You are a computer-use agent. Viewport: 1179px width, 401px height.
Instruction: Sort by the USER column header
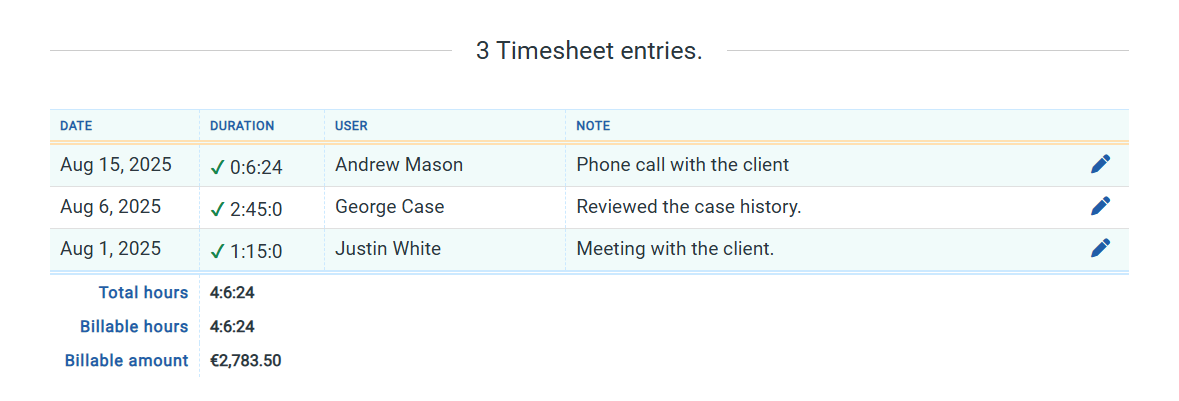pyautogui.click(x=351, y=126)
